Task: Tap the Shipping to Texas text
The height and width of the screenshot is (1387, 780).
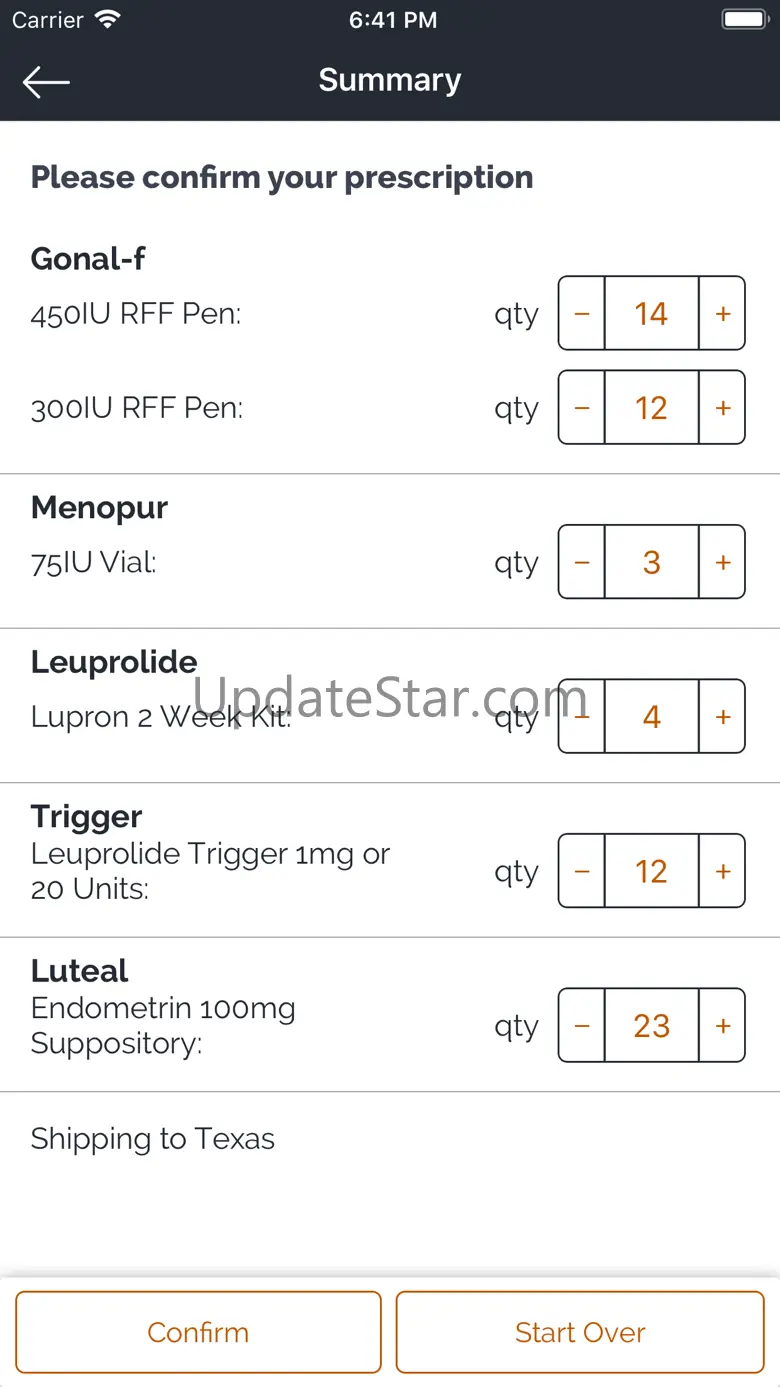Action: [x=153, y=1139]
